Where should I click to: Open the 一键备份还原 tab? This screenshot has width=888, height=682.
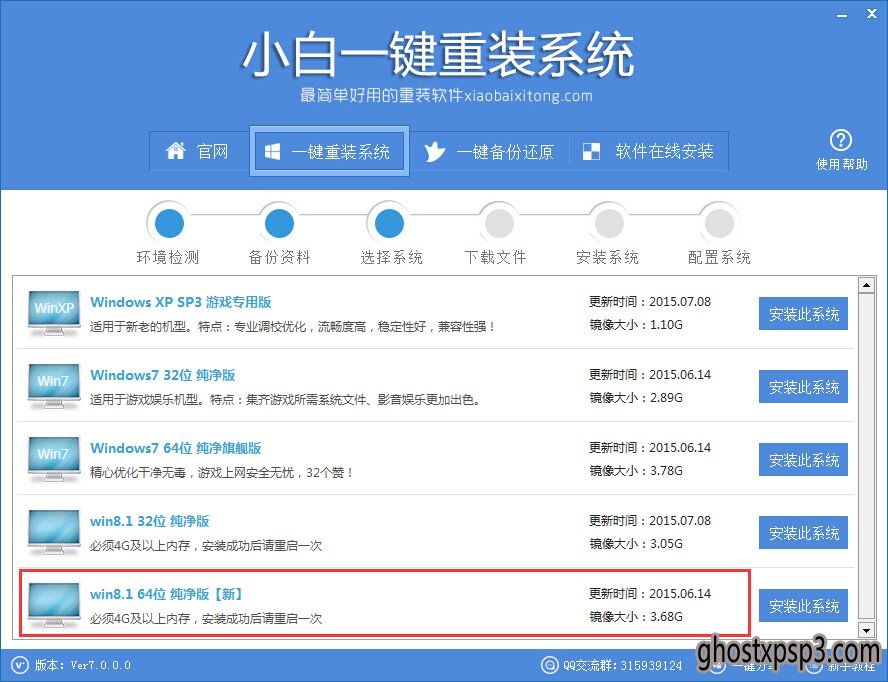(489, 151)
